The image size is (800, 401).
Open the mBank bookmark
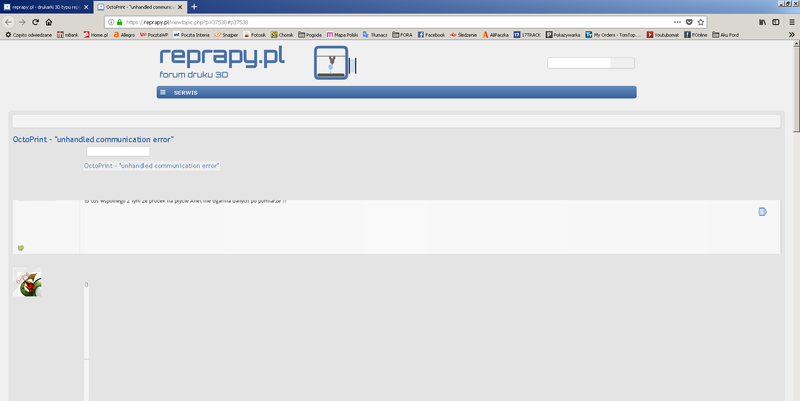click(68, 35)
